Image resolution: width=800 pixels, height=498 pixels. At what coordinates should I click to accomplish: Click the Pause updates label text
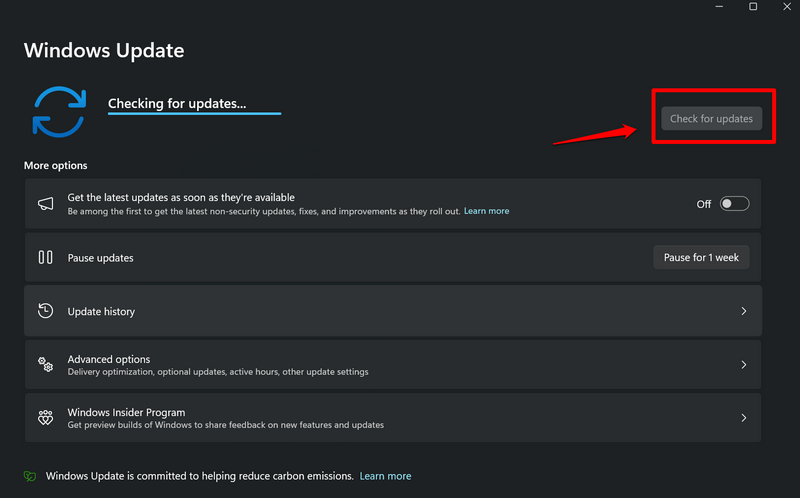pyautogui.click(x=100, y=258)
